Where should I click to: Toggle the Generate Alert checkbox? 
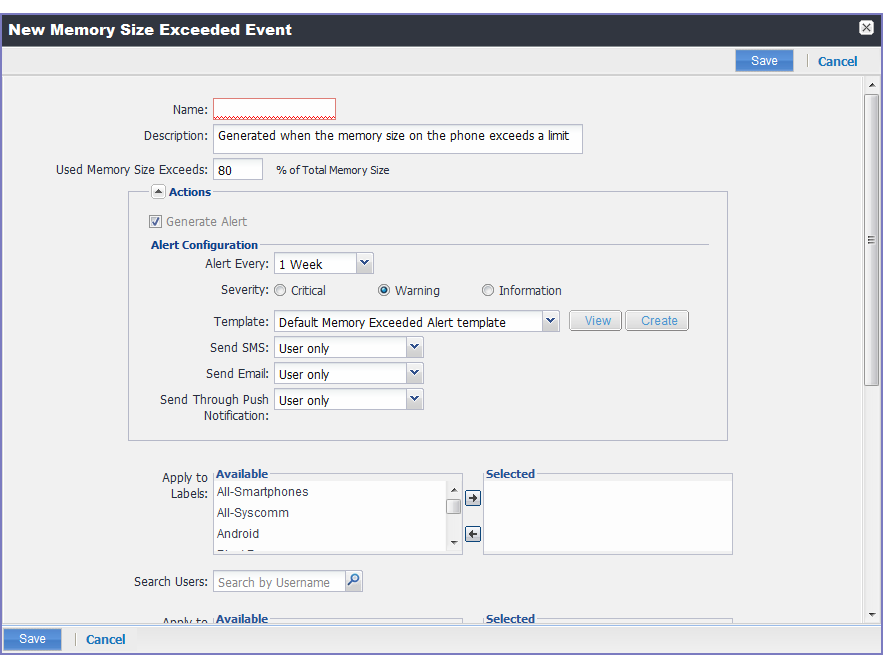coord(155,222)
